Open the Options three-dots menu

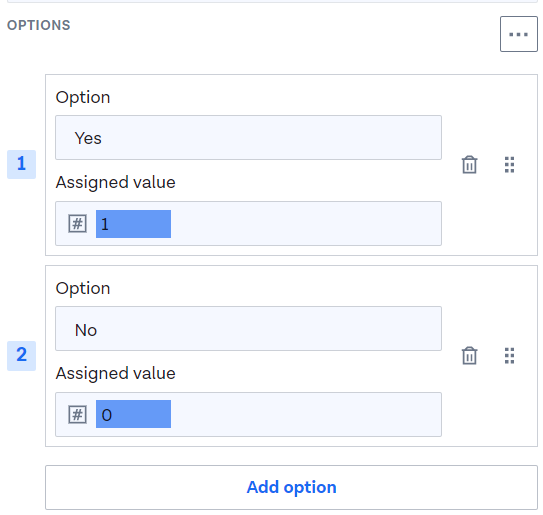518,34
